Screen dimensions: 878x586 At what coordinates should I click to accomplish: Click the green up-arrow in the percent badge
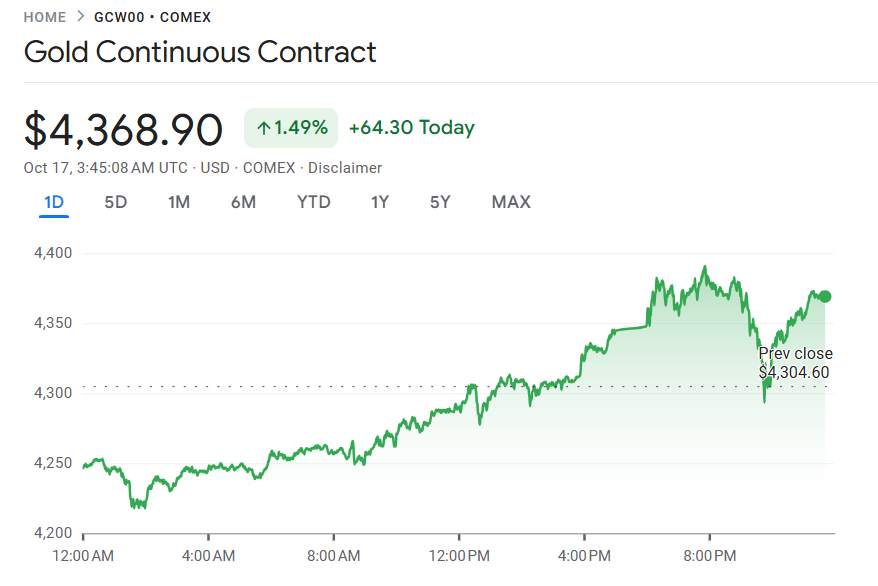coord(264,128)
